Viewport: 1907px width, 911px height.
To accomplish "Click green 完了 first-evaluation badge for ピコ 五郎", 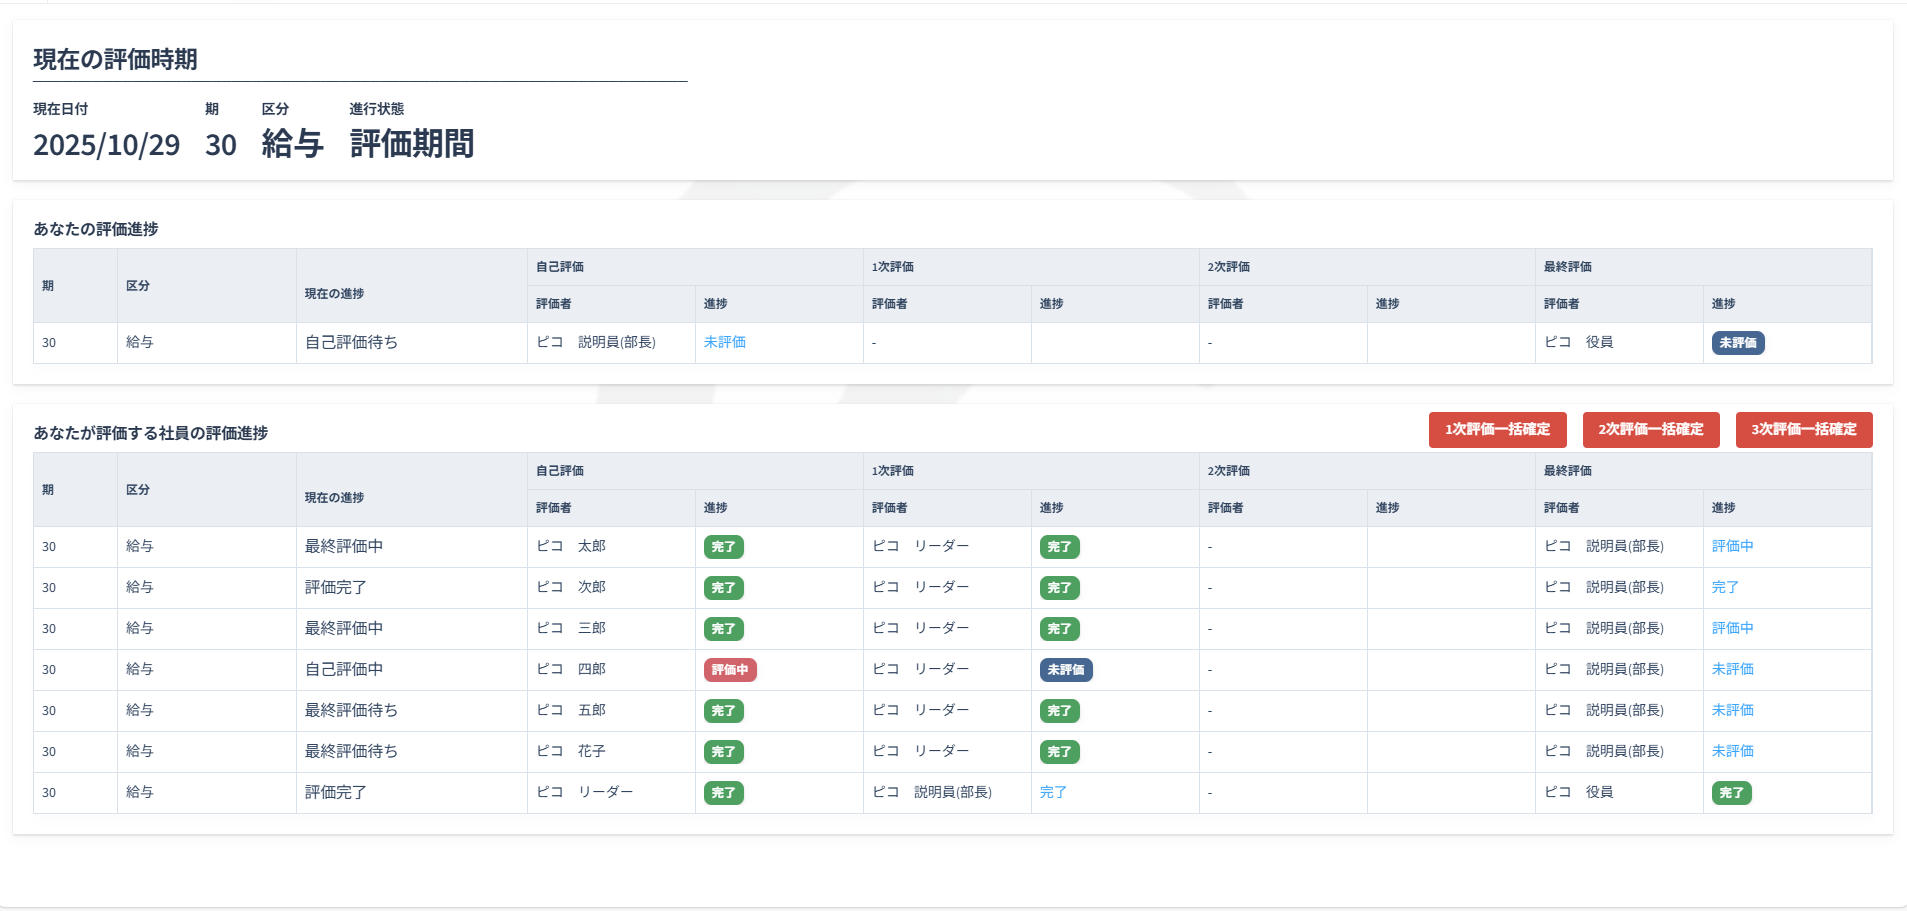I will pyautogui.click(x=1059, y=711).
